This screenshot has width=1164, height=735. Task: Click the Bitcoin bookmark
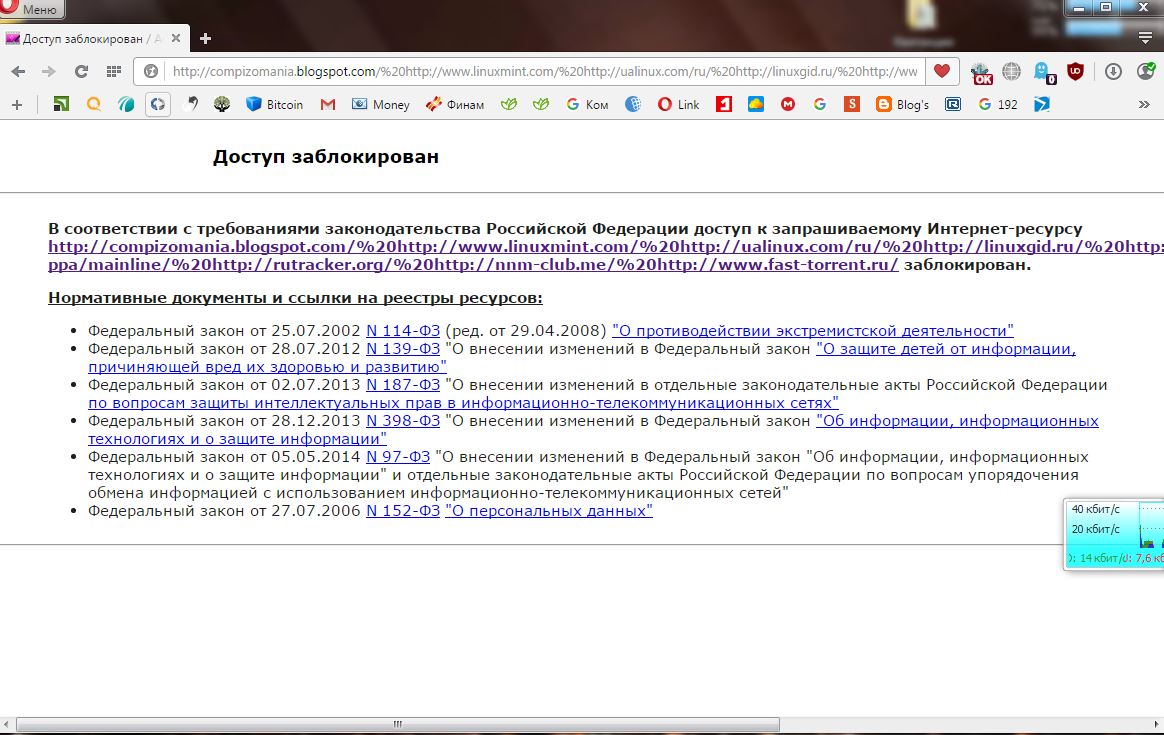274,104
